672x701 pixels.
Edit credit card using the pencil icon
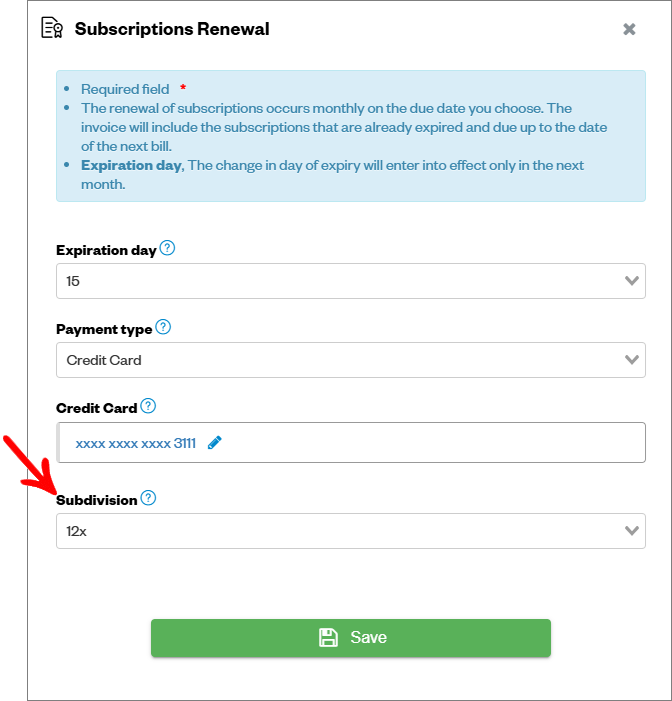pos(215,443)
